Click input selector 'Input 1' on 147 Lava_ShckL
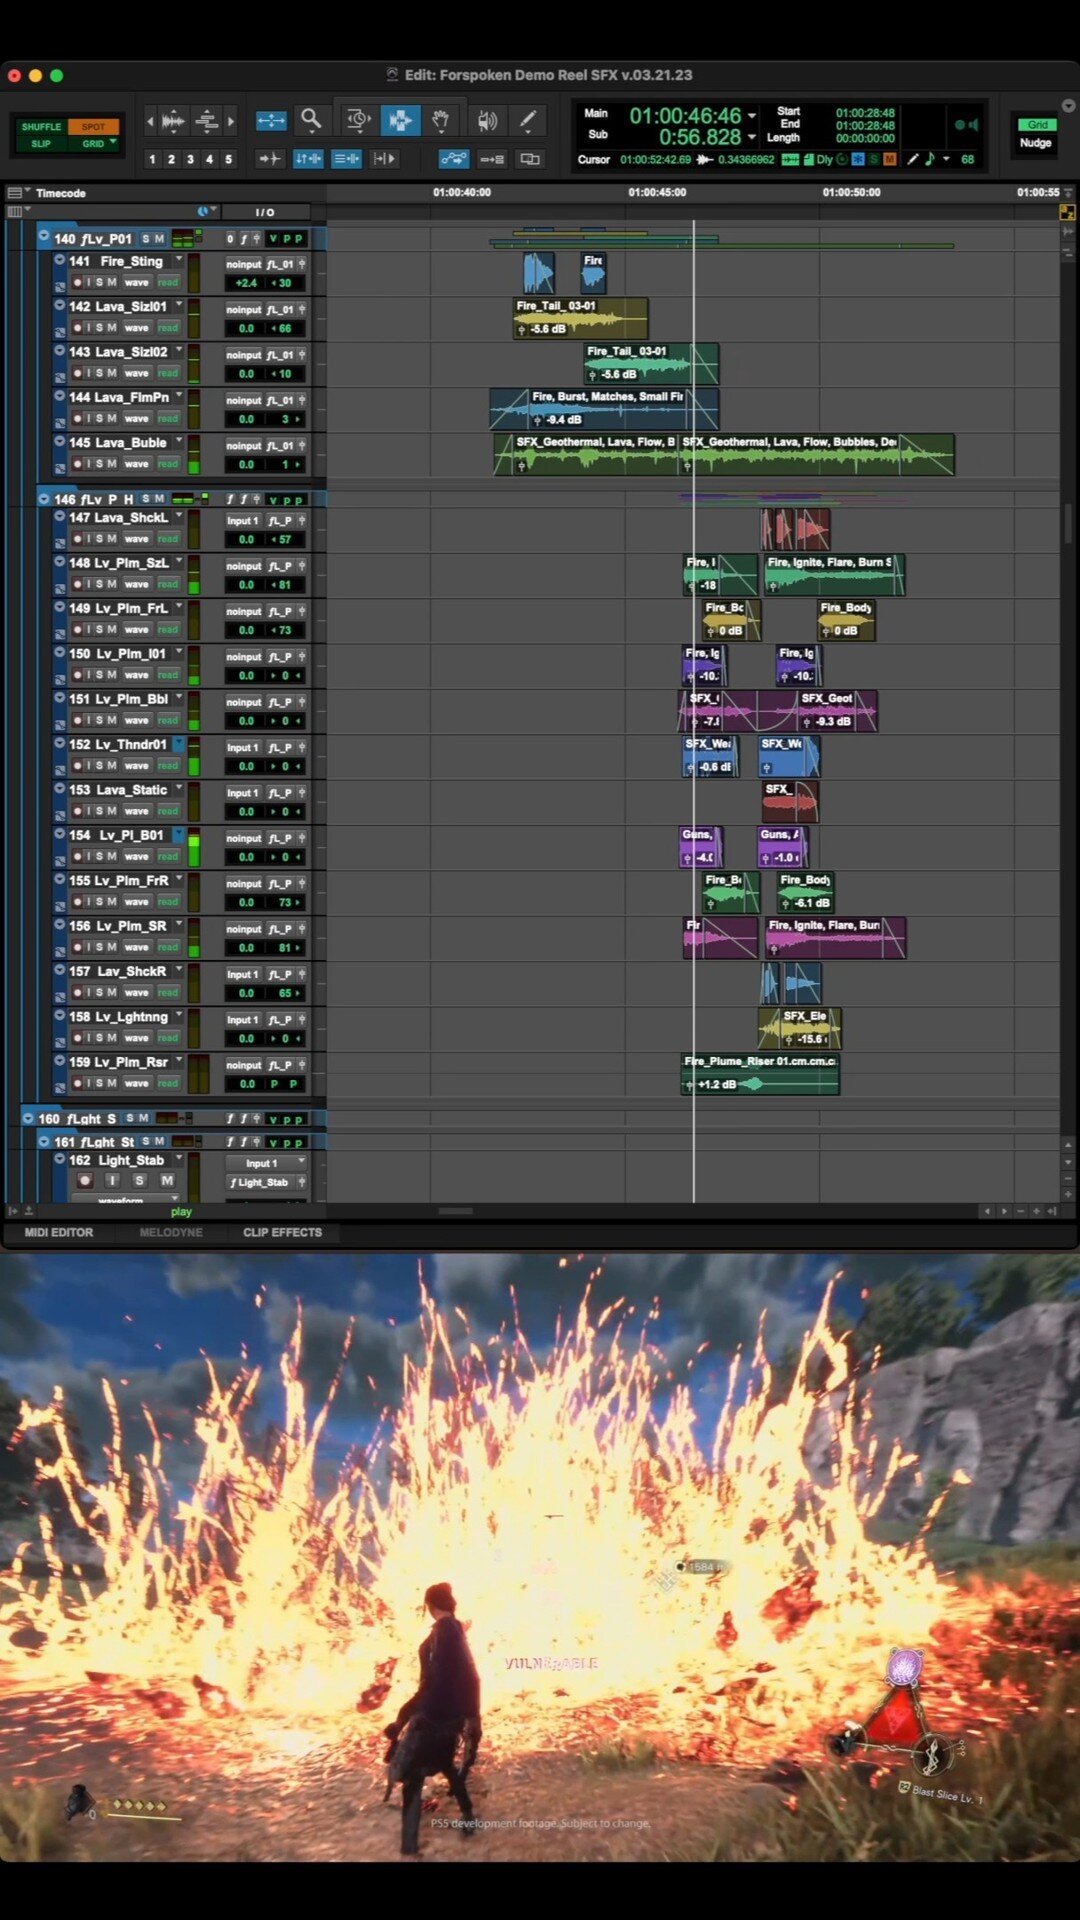This screenshot has height=1920, width=1080. 243,520
